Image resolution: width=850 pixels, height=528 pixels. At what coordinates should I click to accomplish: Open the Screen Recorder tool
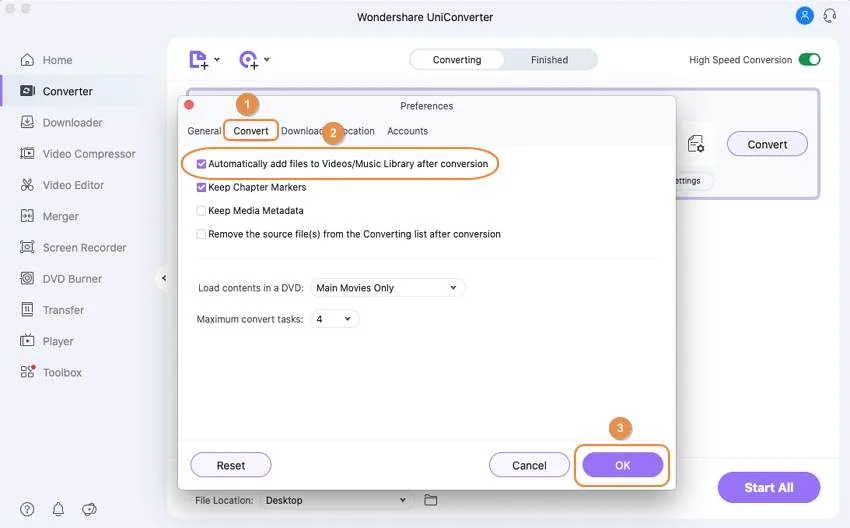tap(73, 248)
